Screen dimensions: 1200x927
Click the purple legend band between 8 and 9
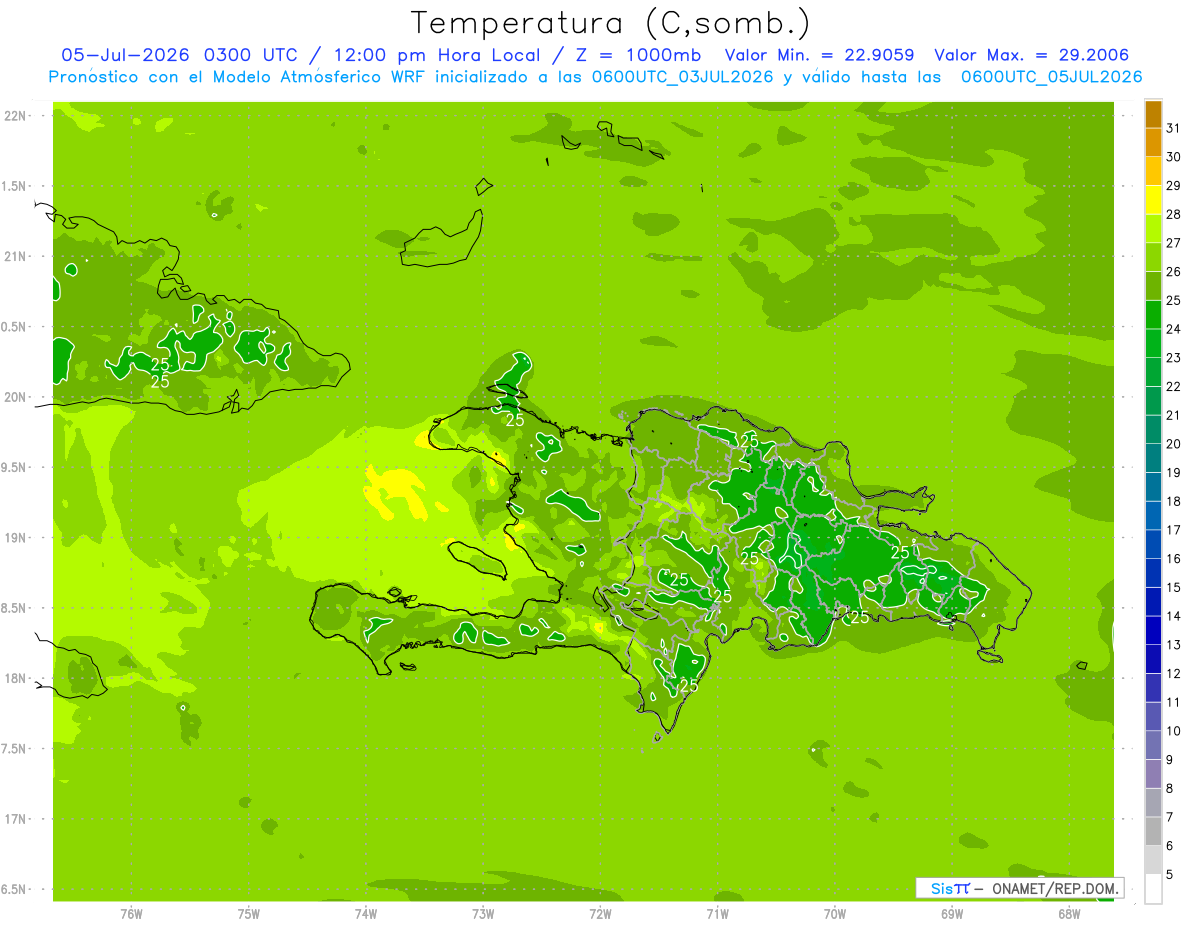pos(1153,774)
